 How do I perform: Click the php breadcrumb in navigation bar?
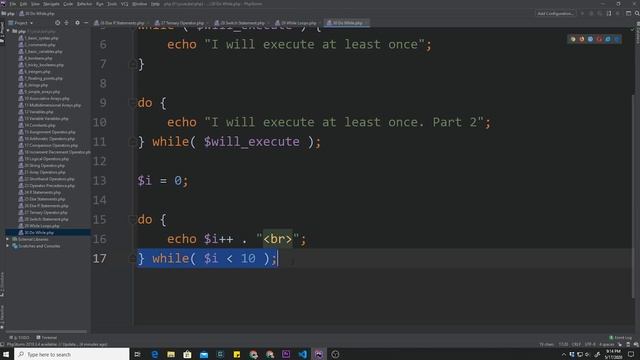(8, 13)
